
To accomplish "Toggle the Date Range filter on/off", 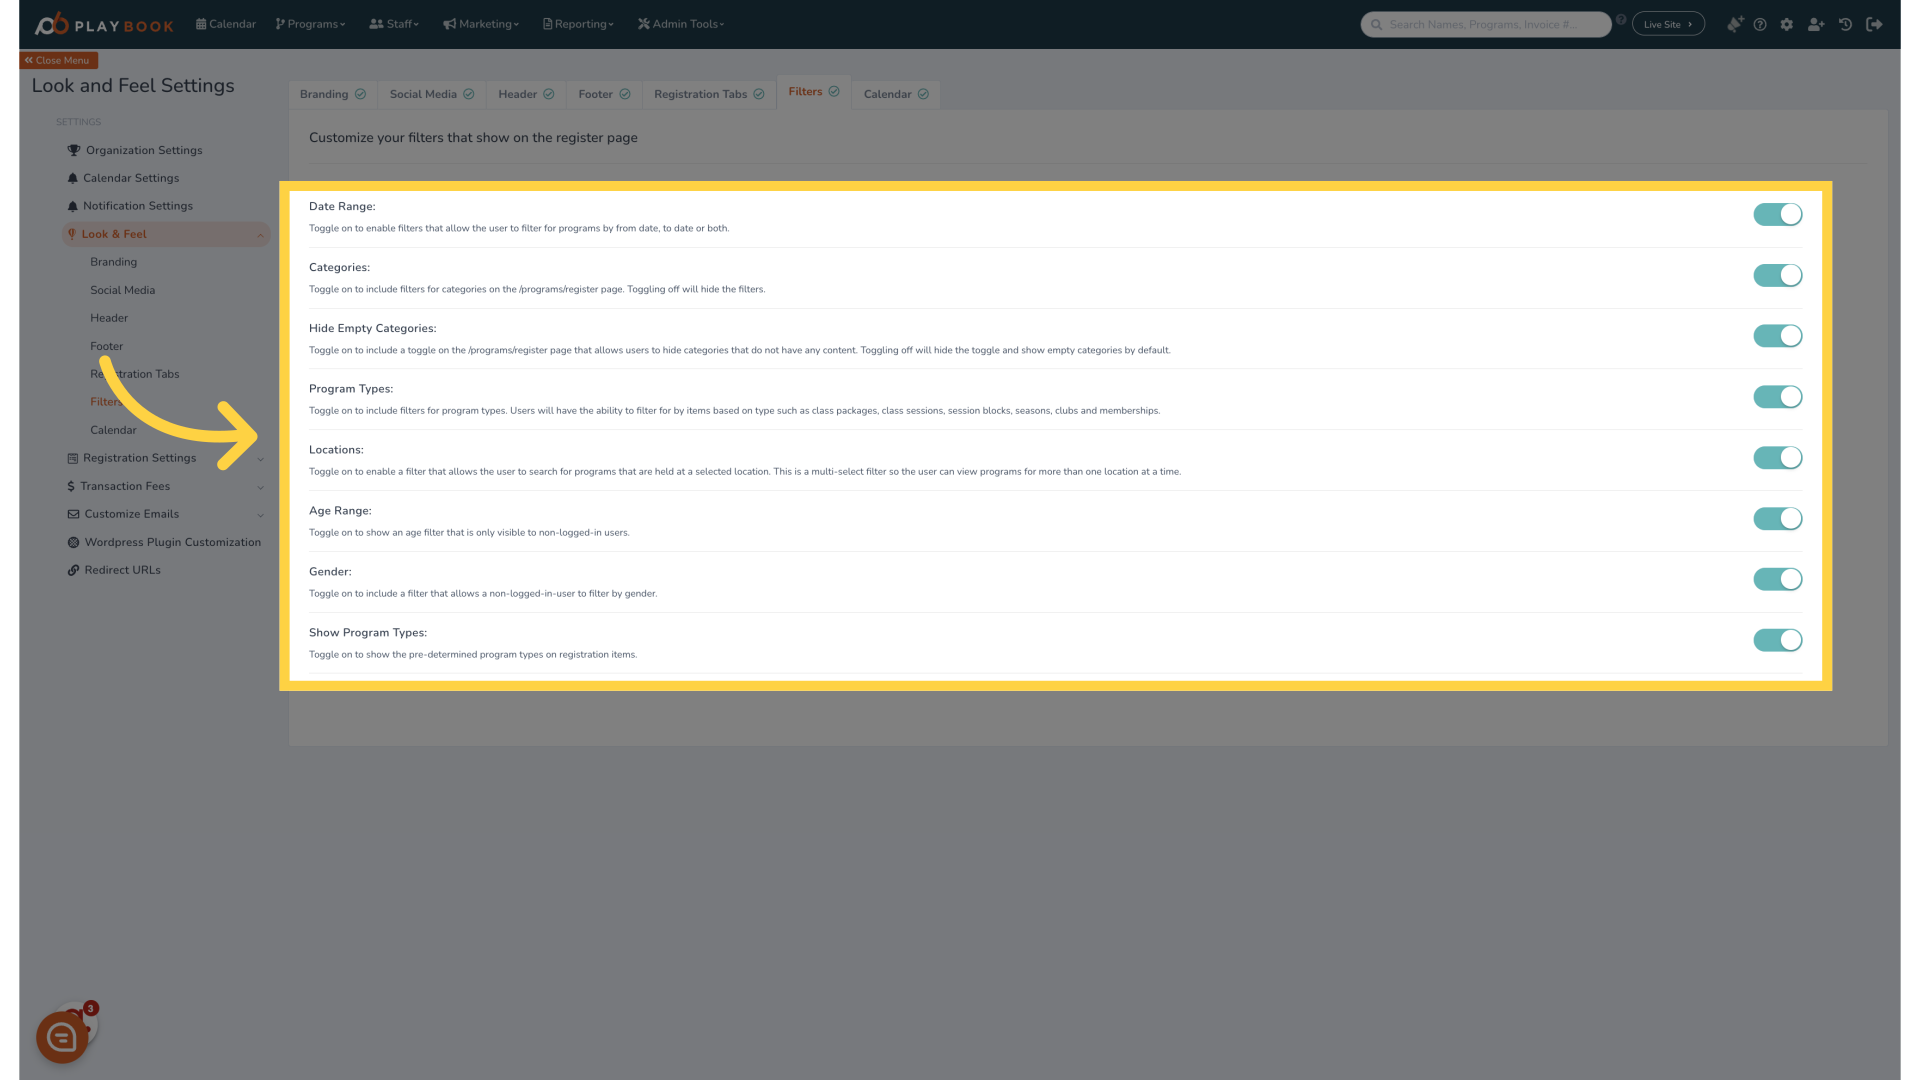I will point(1778,214).
